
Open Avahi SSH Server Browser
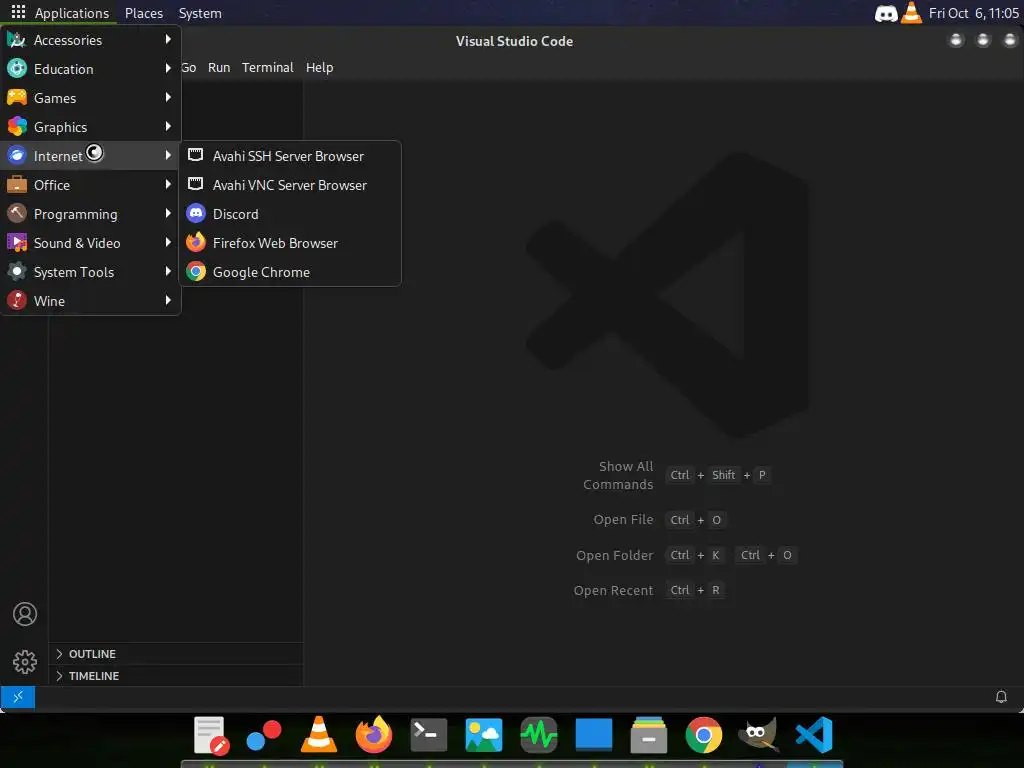290,156
